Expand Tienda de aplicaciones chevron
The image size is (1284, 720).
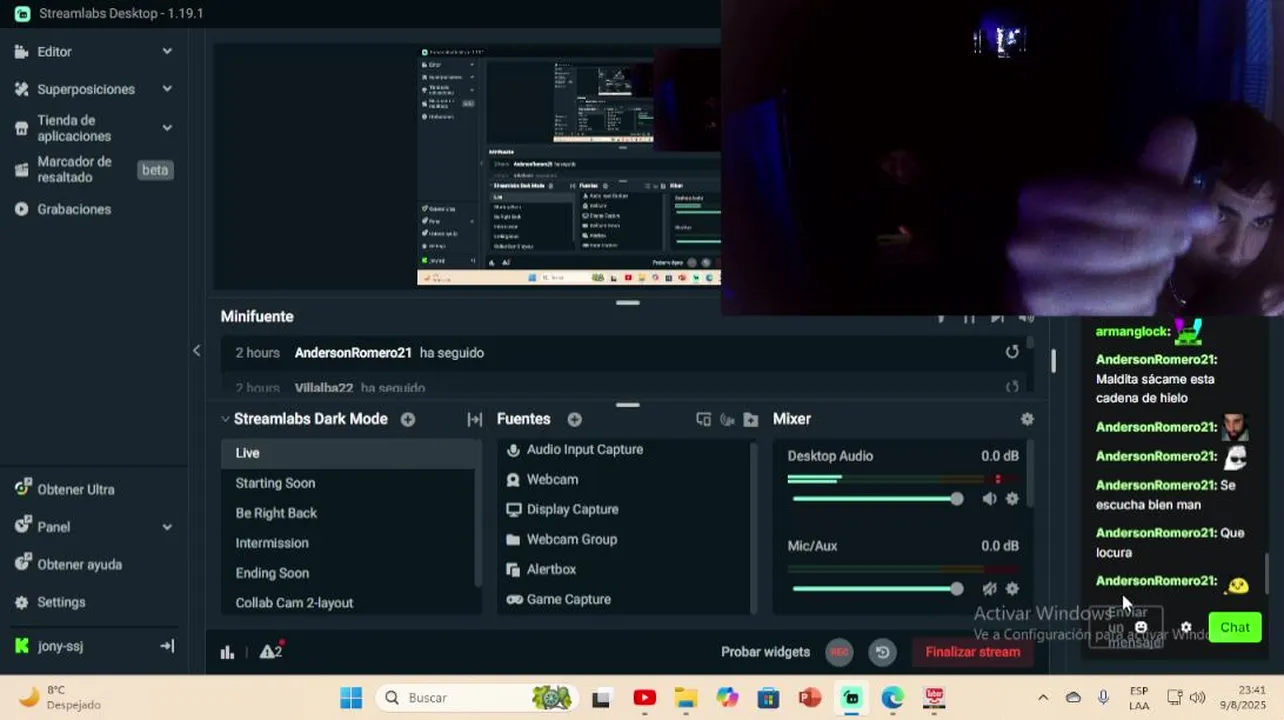tap(167, 128)
